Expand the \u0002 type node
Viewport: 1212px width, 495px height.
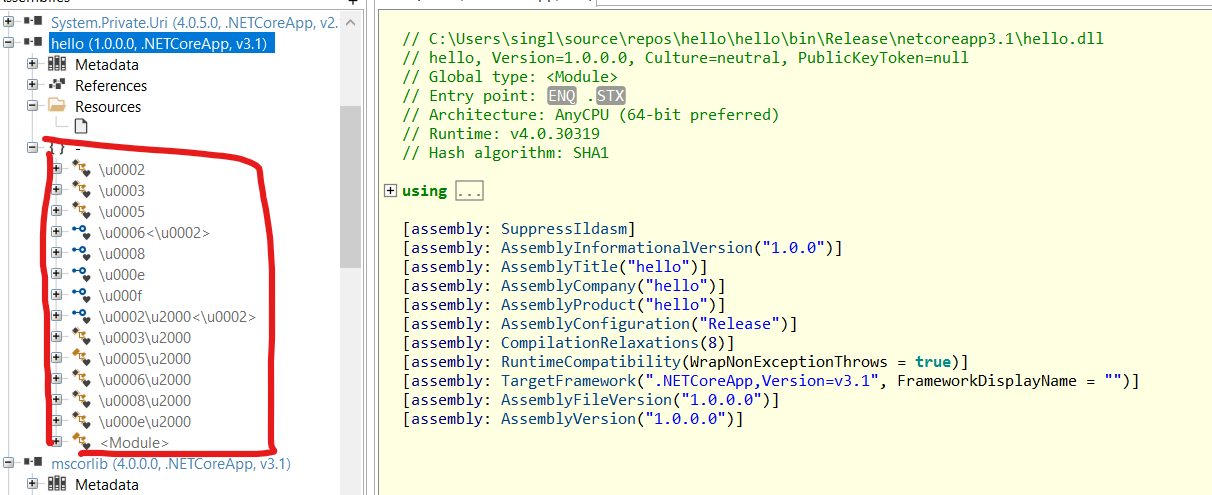(x=57, y=169)
